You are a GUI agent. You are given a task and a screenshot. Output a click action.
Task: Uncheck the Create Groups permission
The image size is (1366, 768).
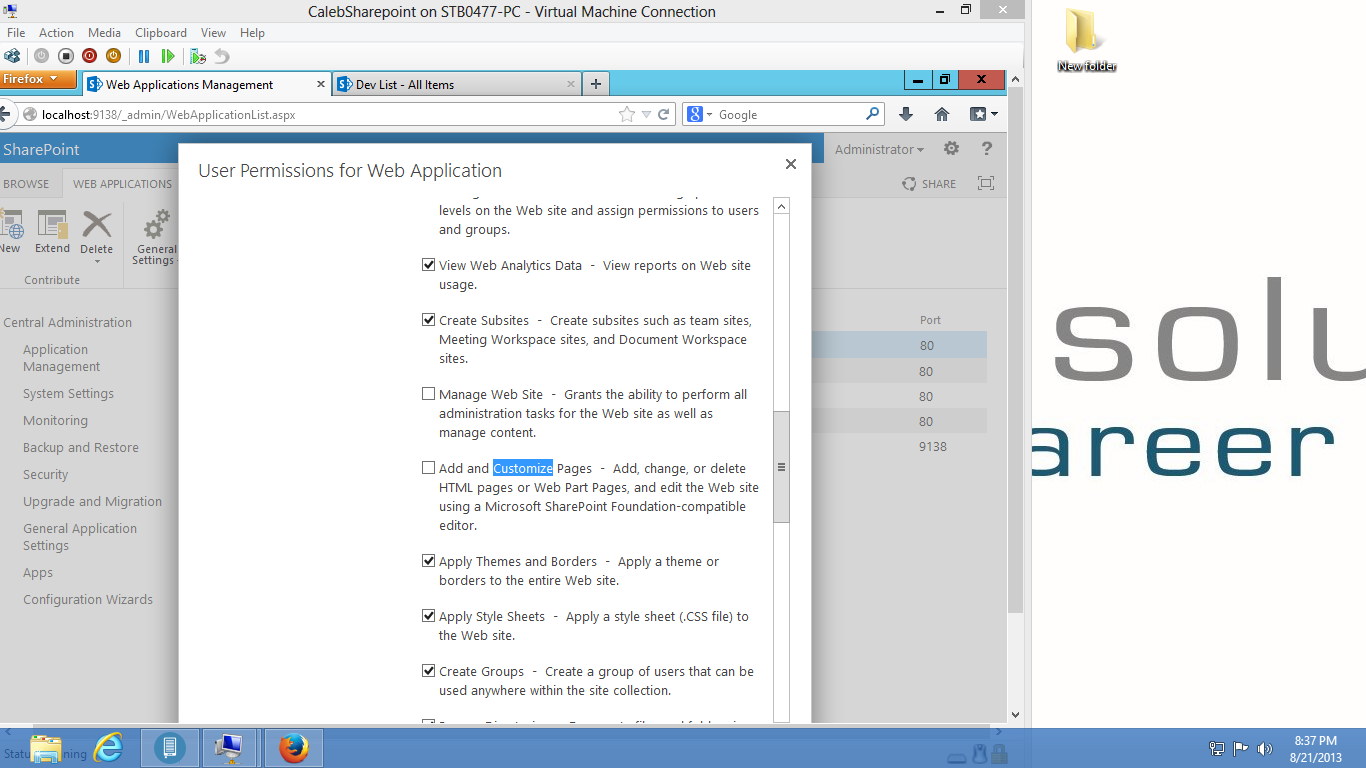point(429,671)
